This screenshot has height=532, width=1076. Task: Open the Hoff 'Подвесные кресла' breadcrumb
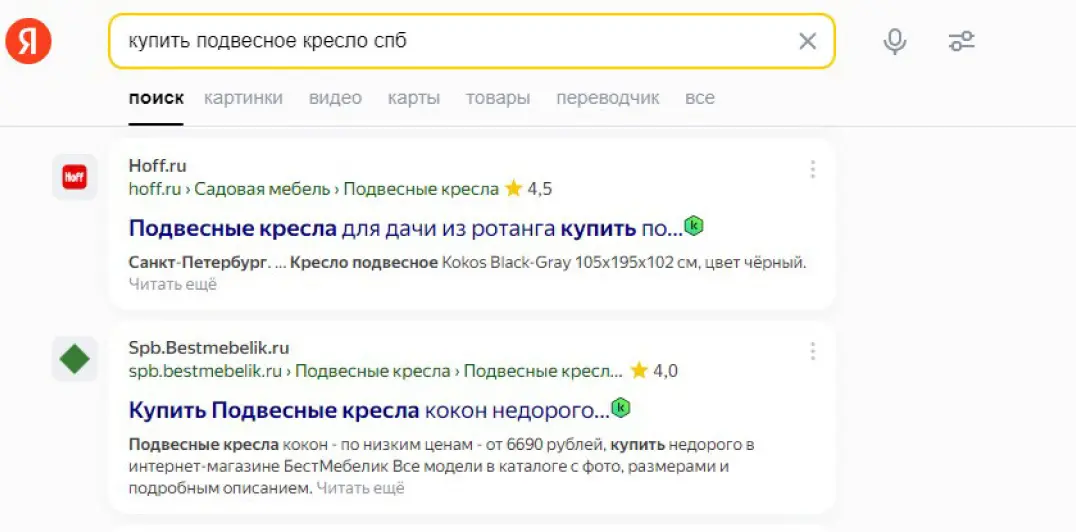[421, 189]
